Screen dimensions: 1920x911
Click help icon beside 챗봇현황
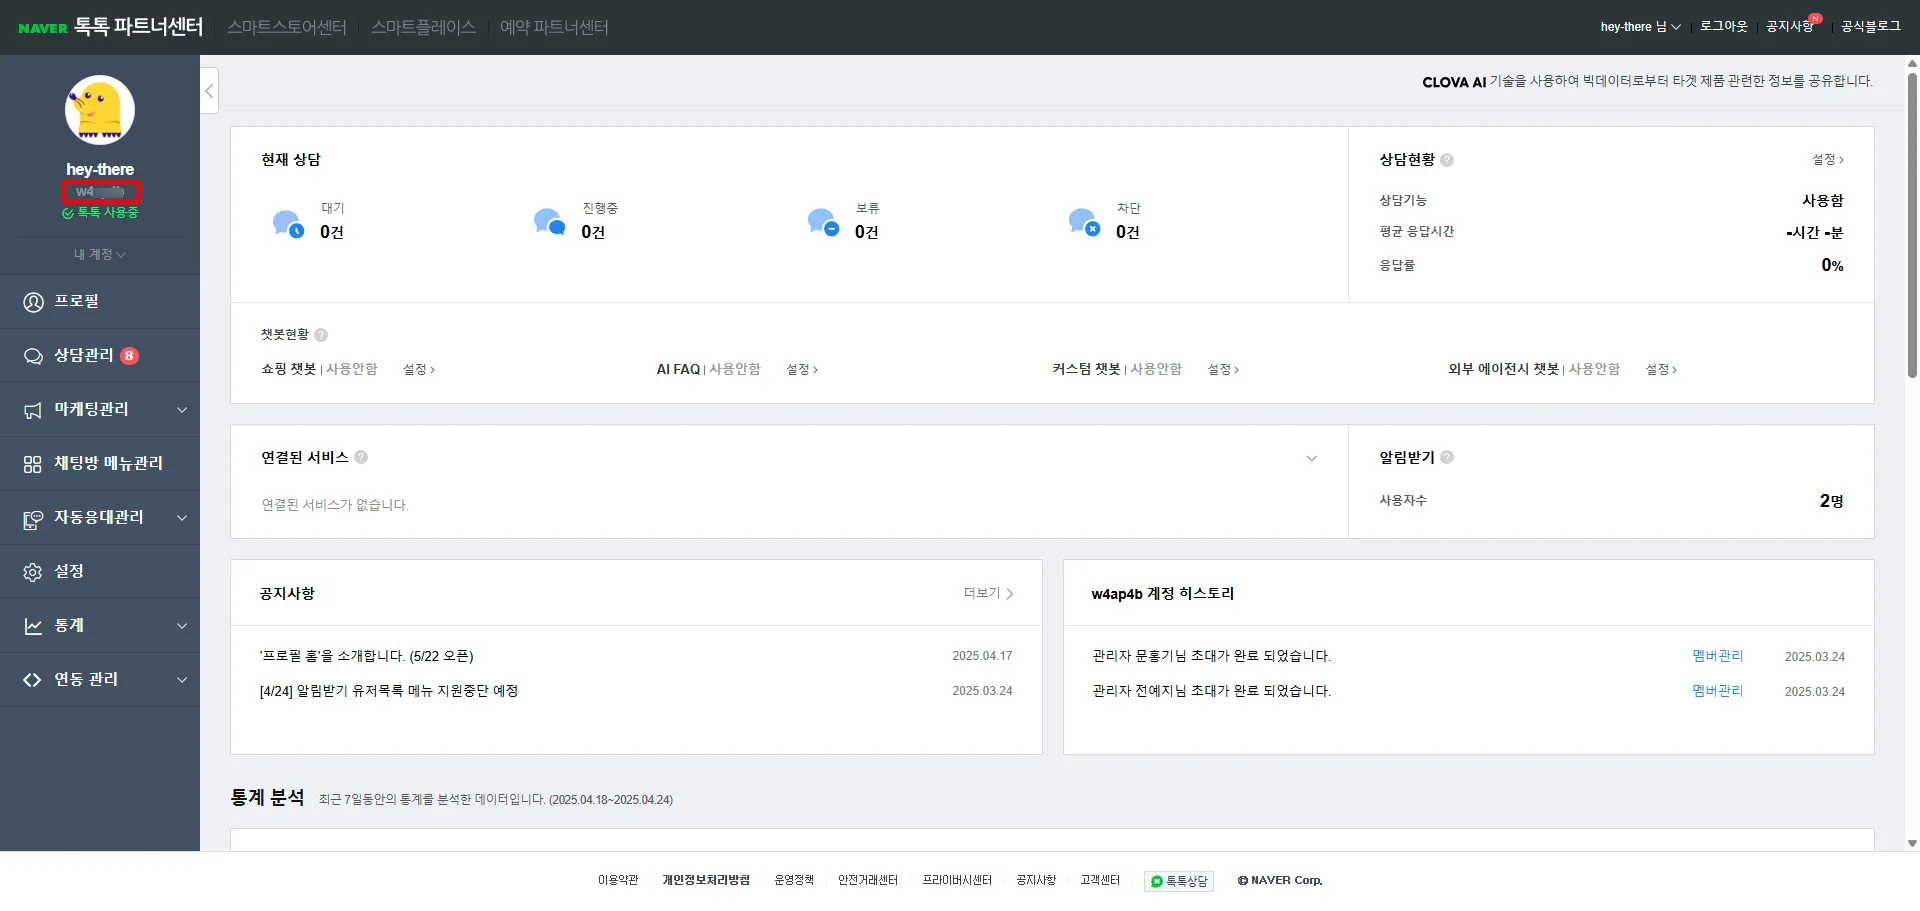[321, 335]
